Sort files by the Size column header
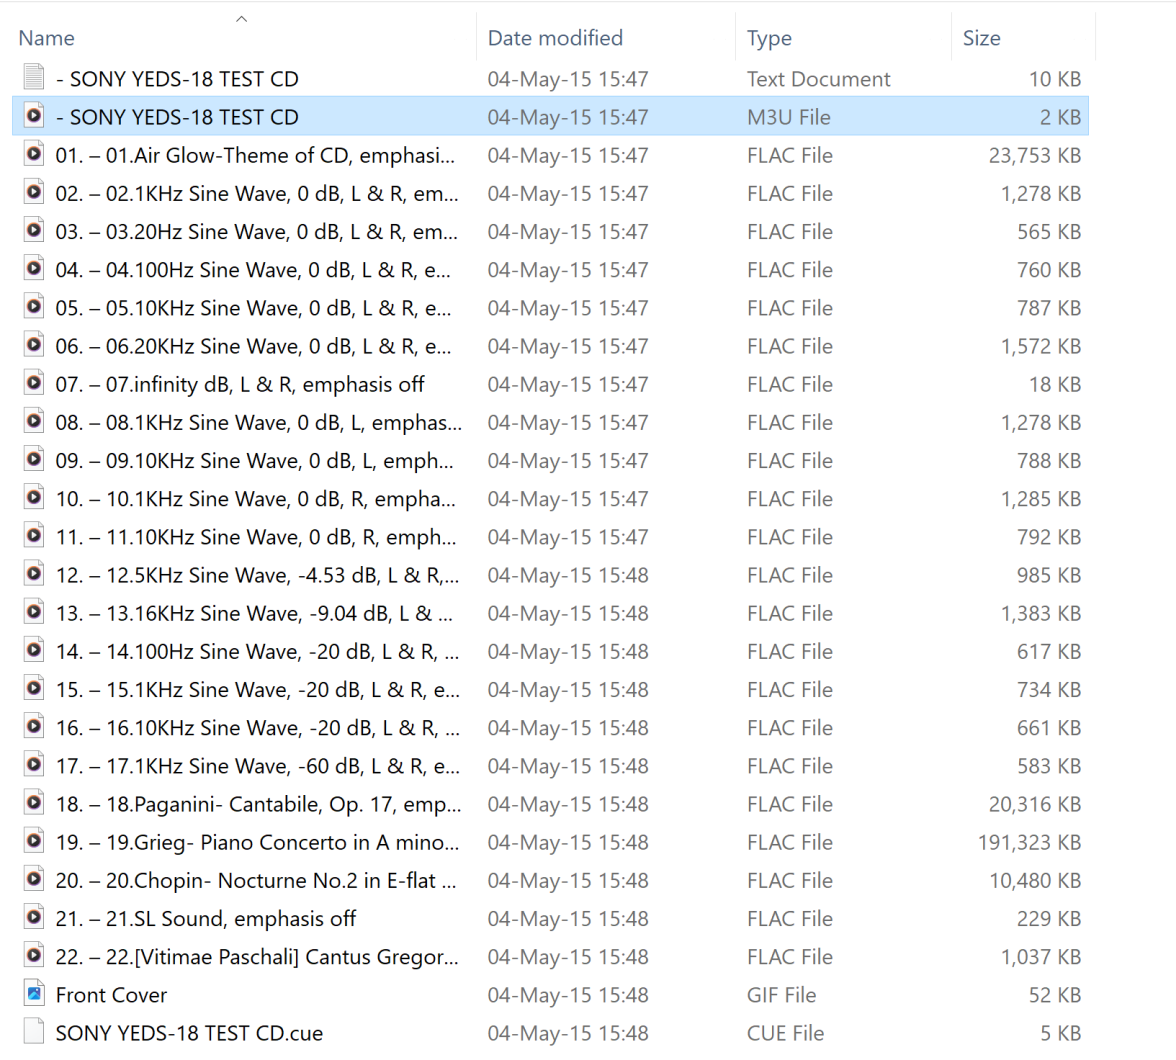1176x1060 pixels. (x=982, y=38)
